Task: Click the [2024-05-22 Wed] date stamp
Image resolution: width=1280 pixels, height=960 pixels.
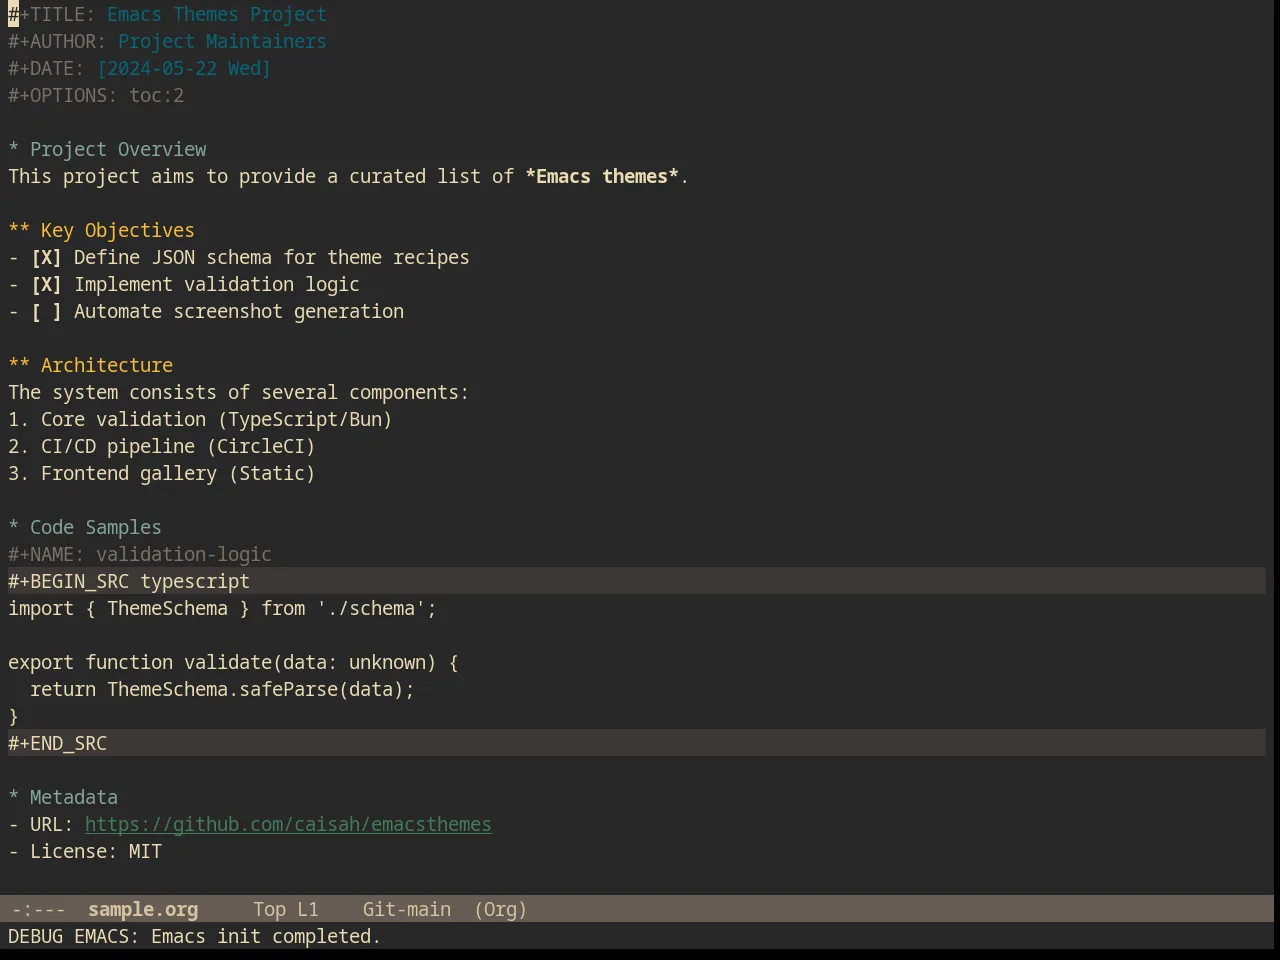Action: pyautogui.click(x=184, y=69)
